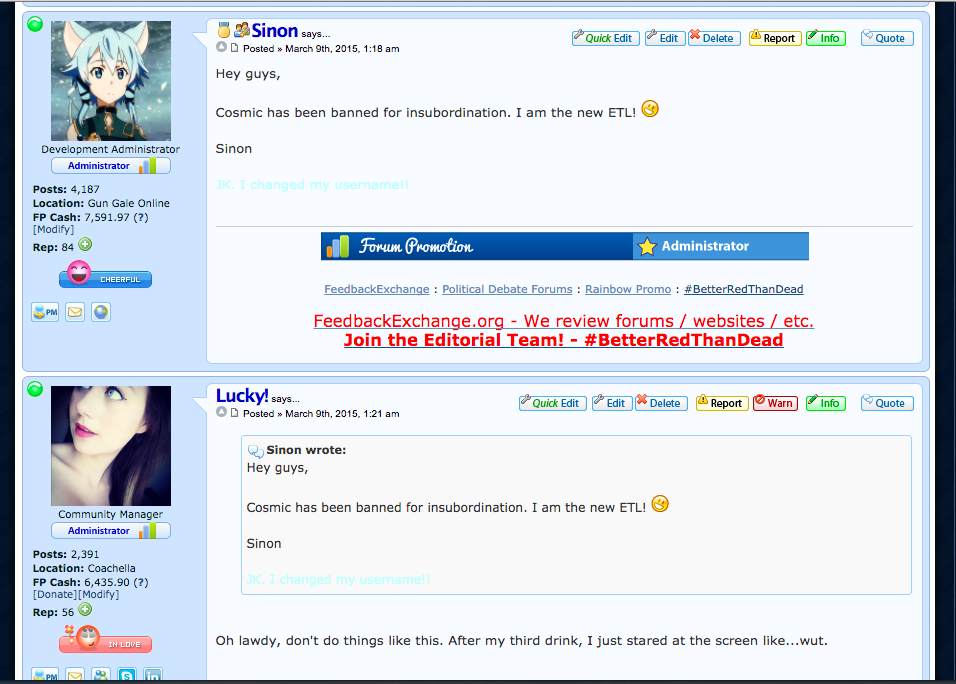
Task: Click Lucky!'s avatar photo
Action: [111, 446]
